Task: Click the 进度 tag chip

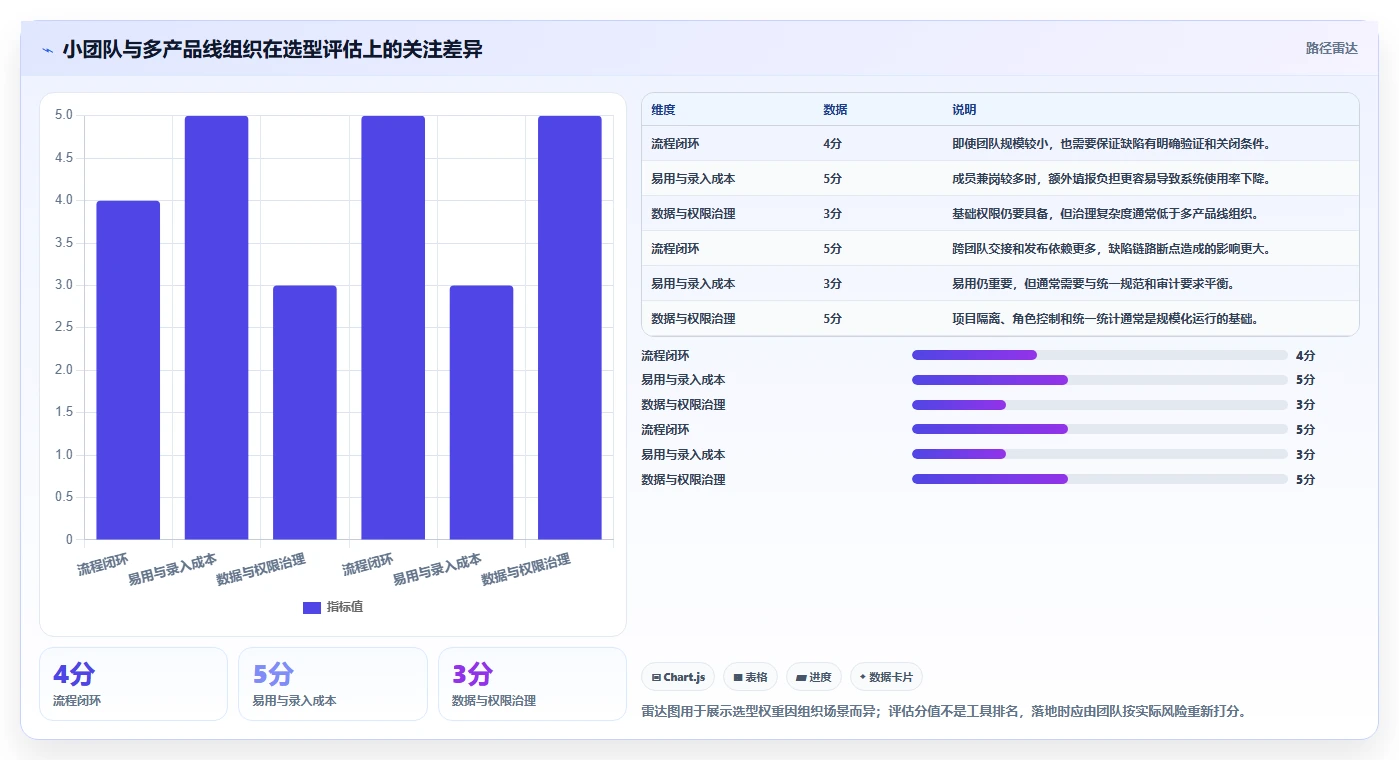Action: coord(814,677)
